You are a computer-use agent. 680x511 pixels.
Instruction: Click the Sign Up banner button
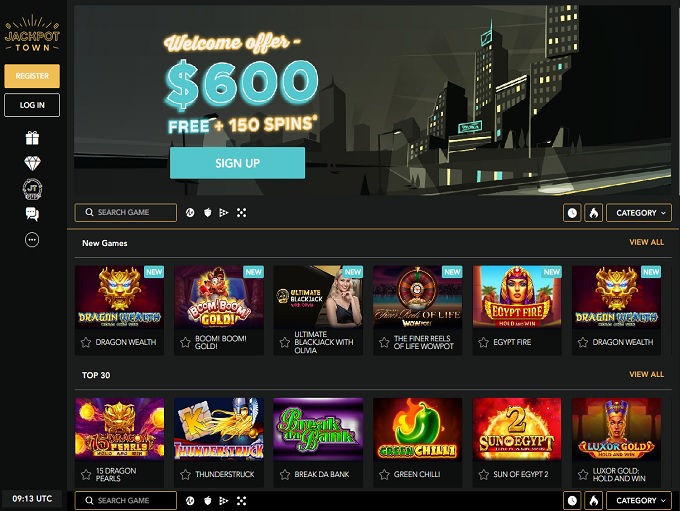(x=237, y=163)
